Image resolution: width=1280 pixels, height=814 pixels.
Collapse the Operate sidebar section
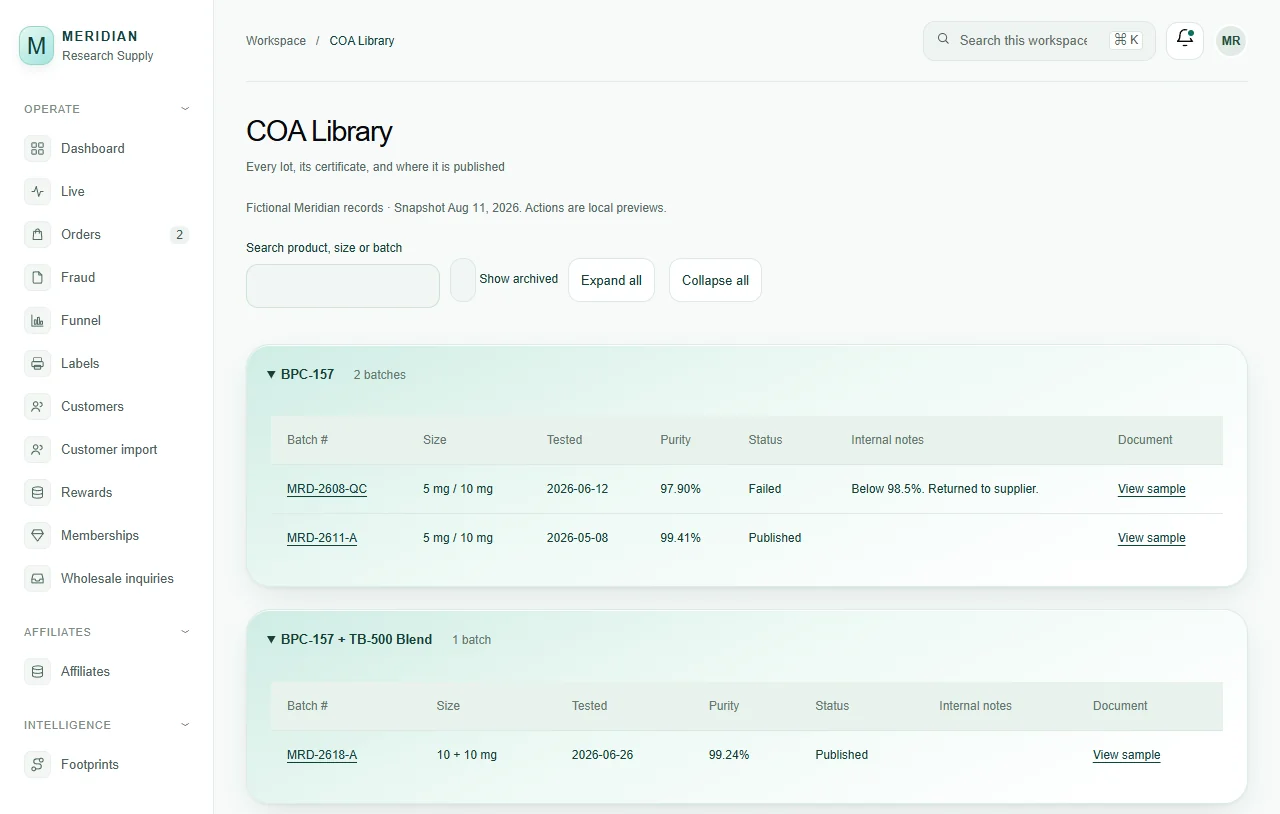point(185,109)
